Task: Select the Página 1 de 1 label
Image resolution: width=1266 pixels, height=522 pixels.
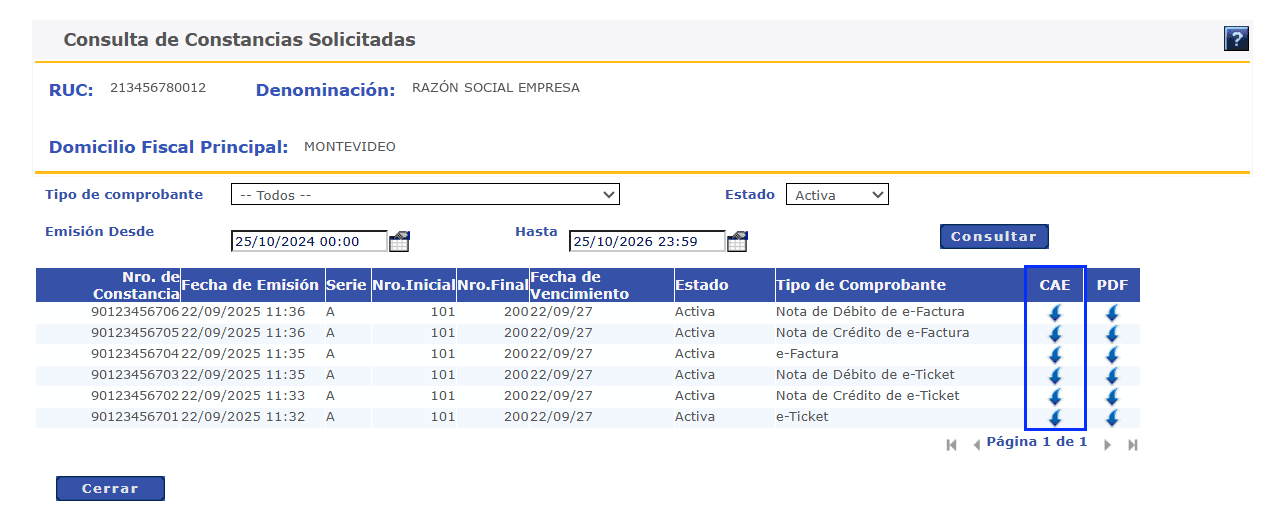Action: coord(1036,442)
